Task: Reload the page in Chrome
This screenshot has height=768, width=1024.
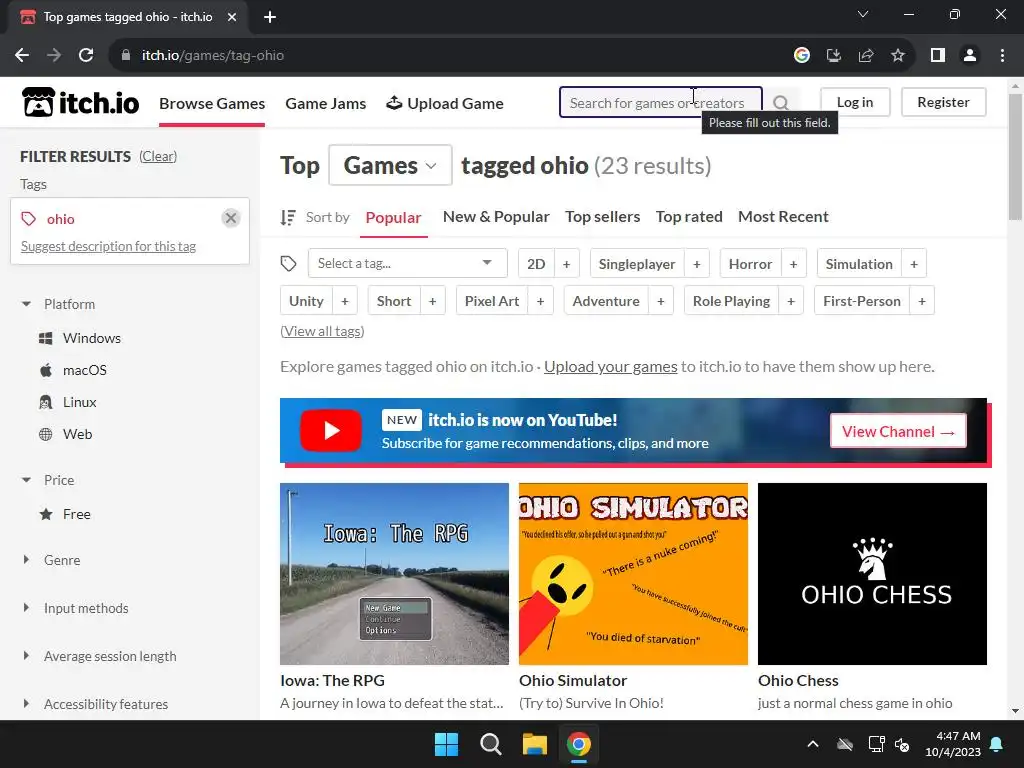Action: [x=86, y=56]
